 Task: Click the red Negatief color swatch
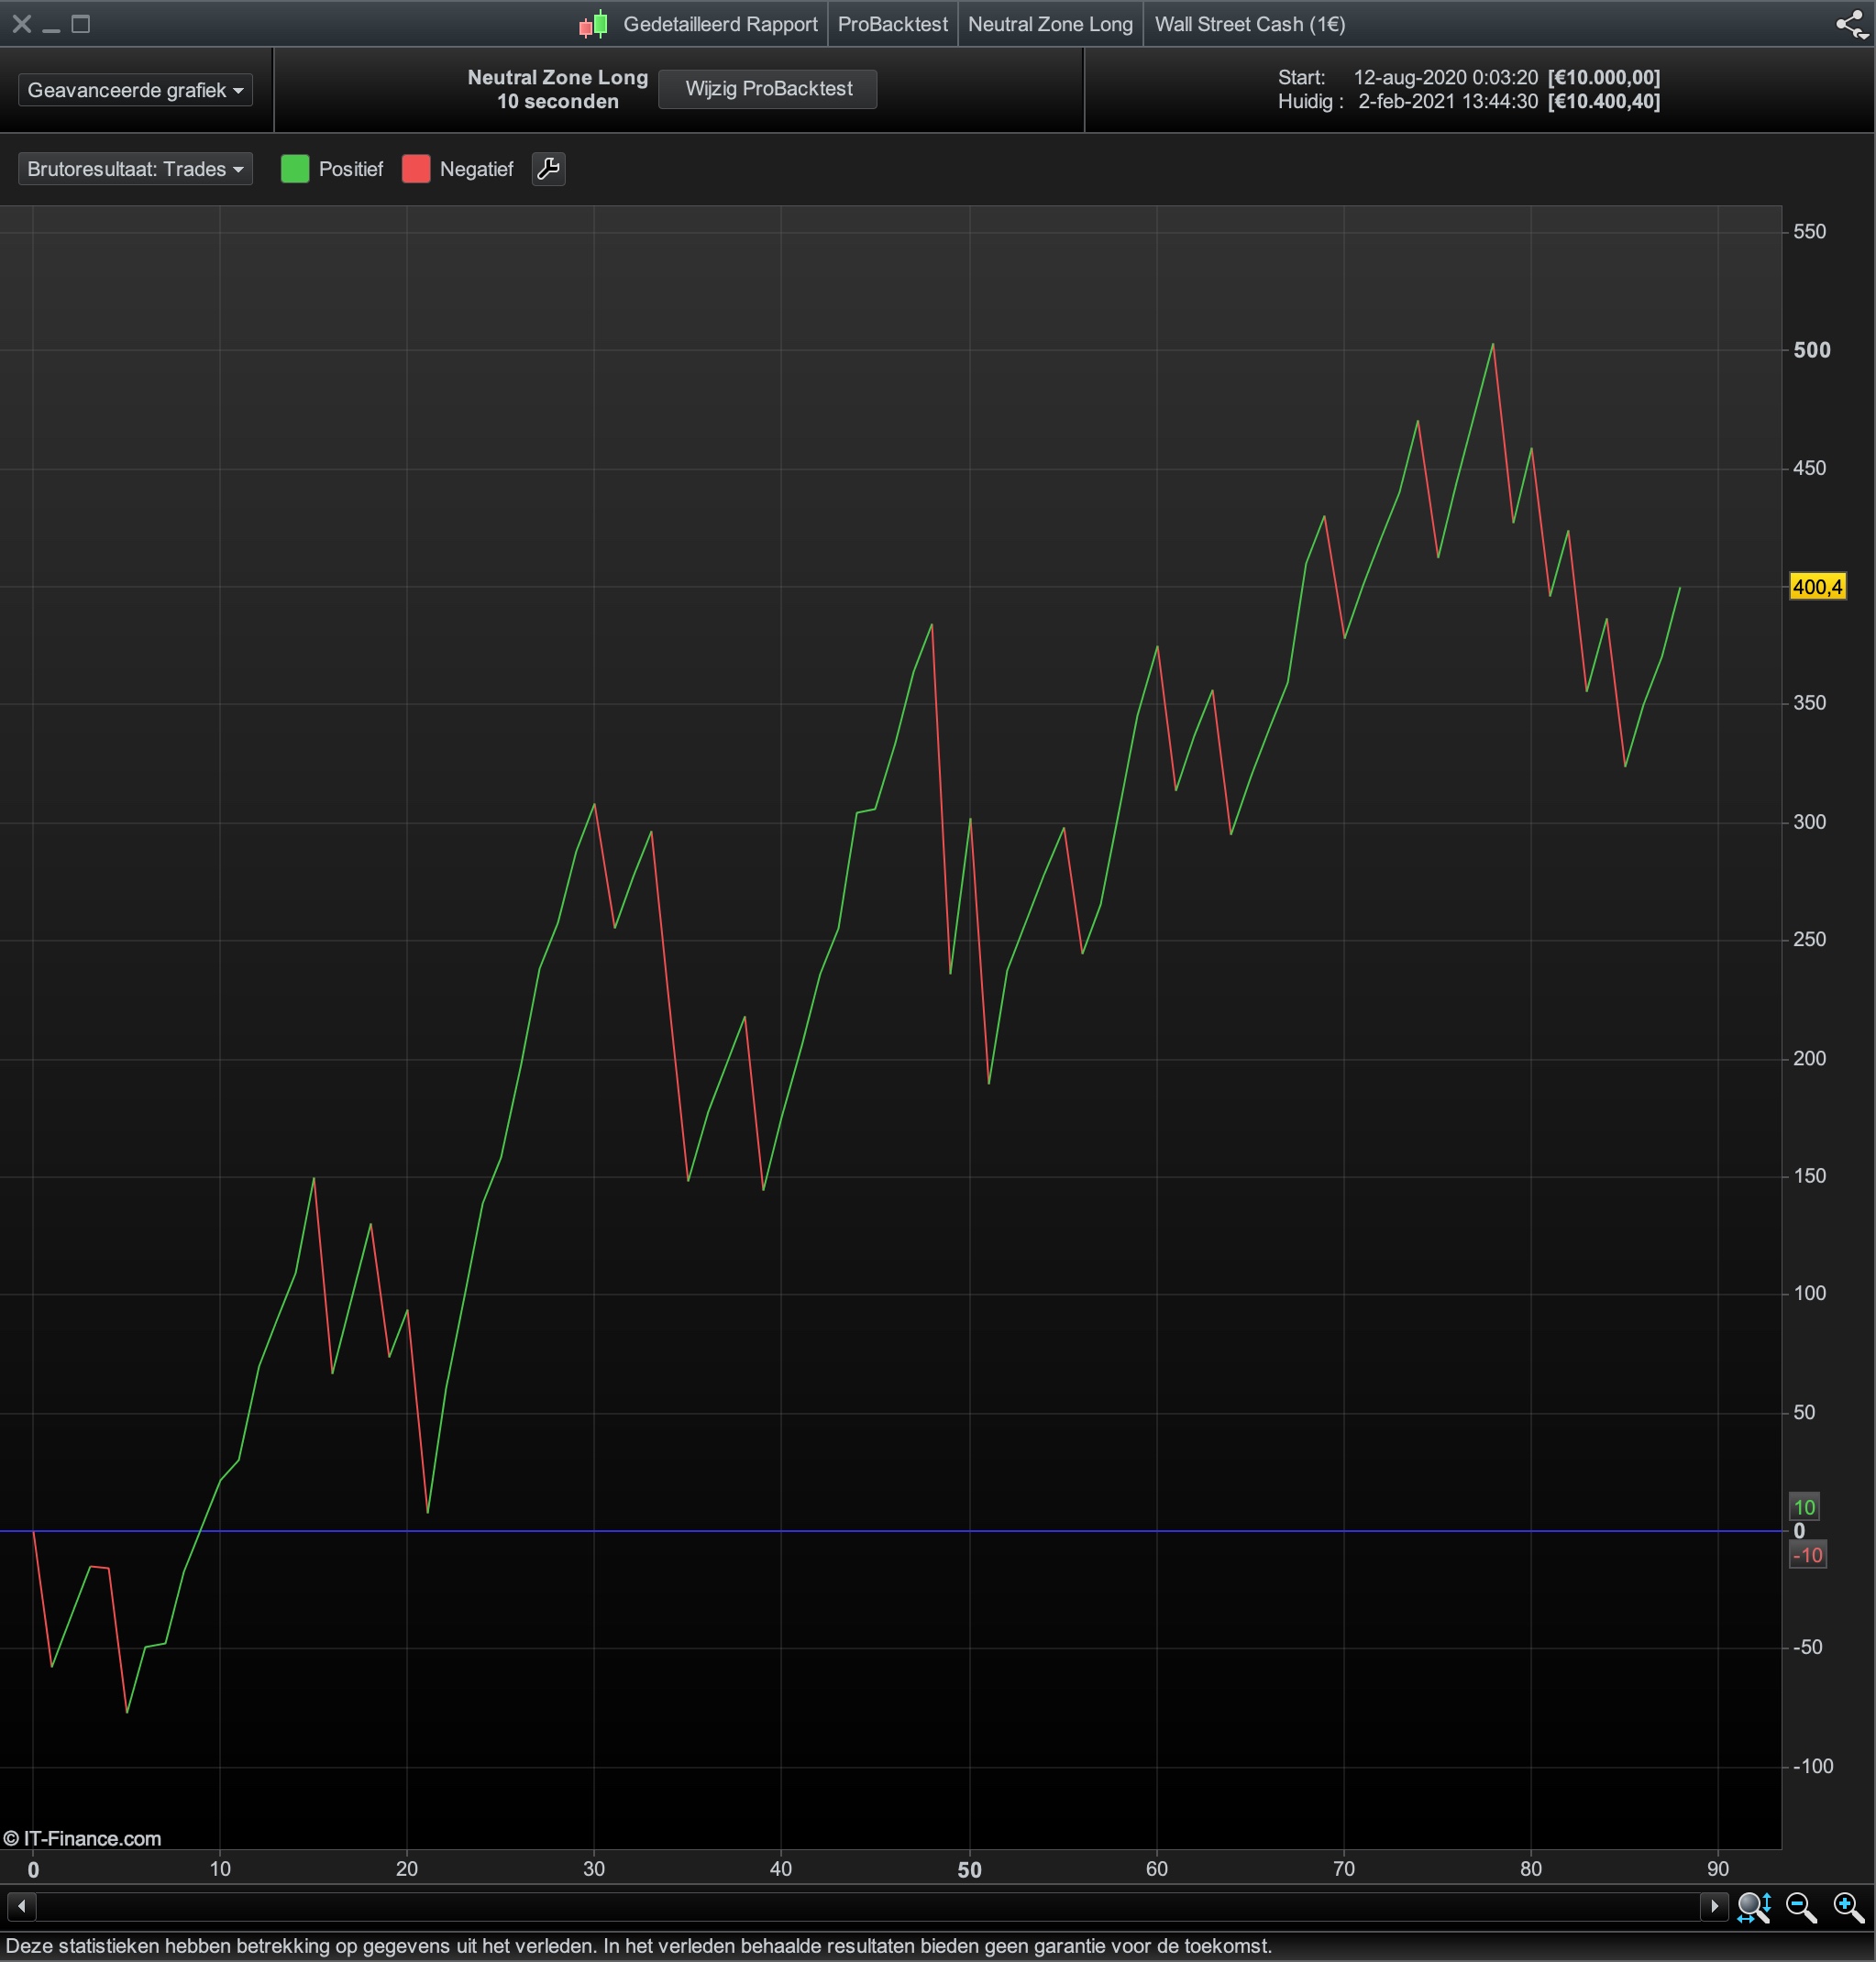click(416, 169)
